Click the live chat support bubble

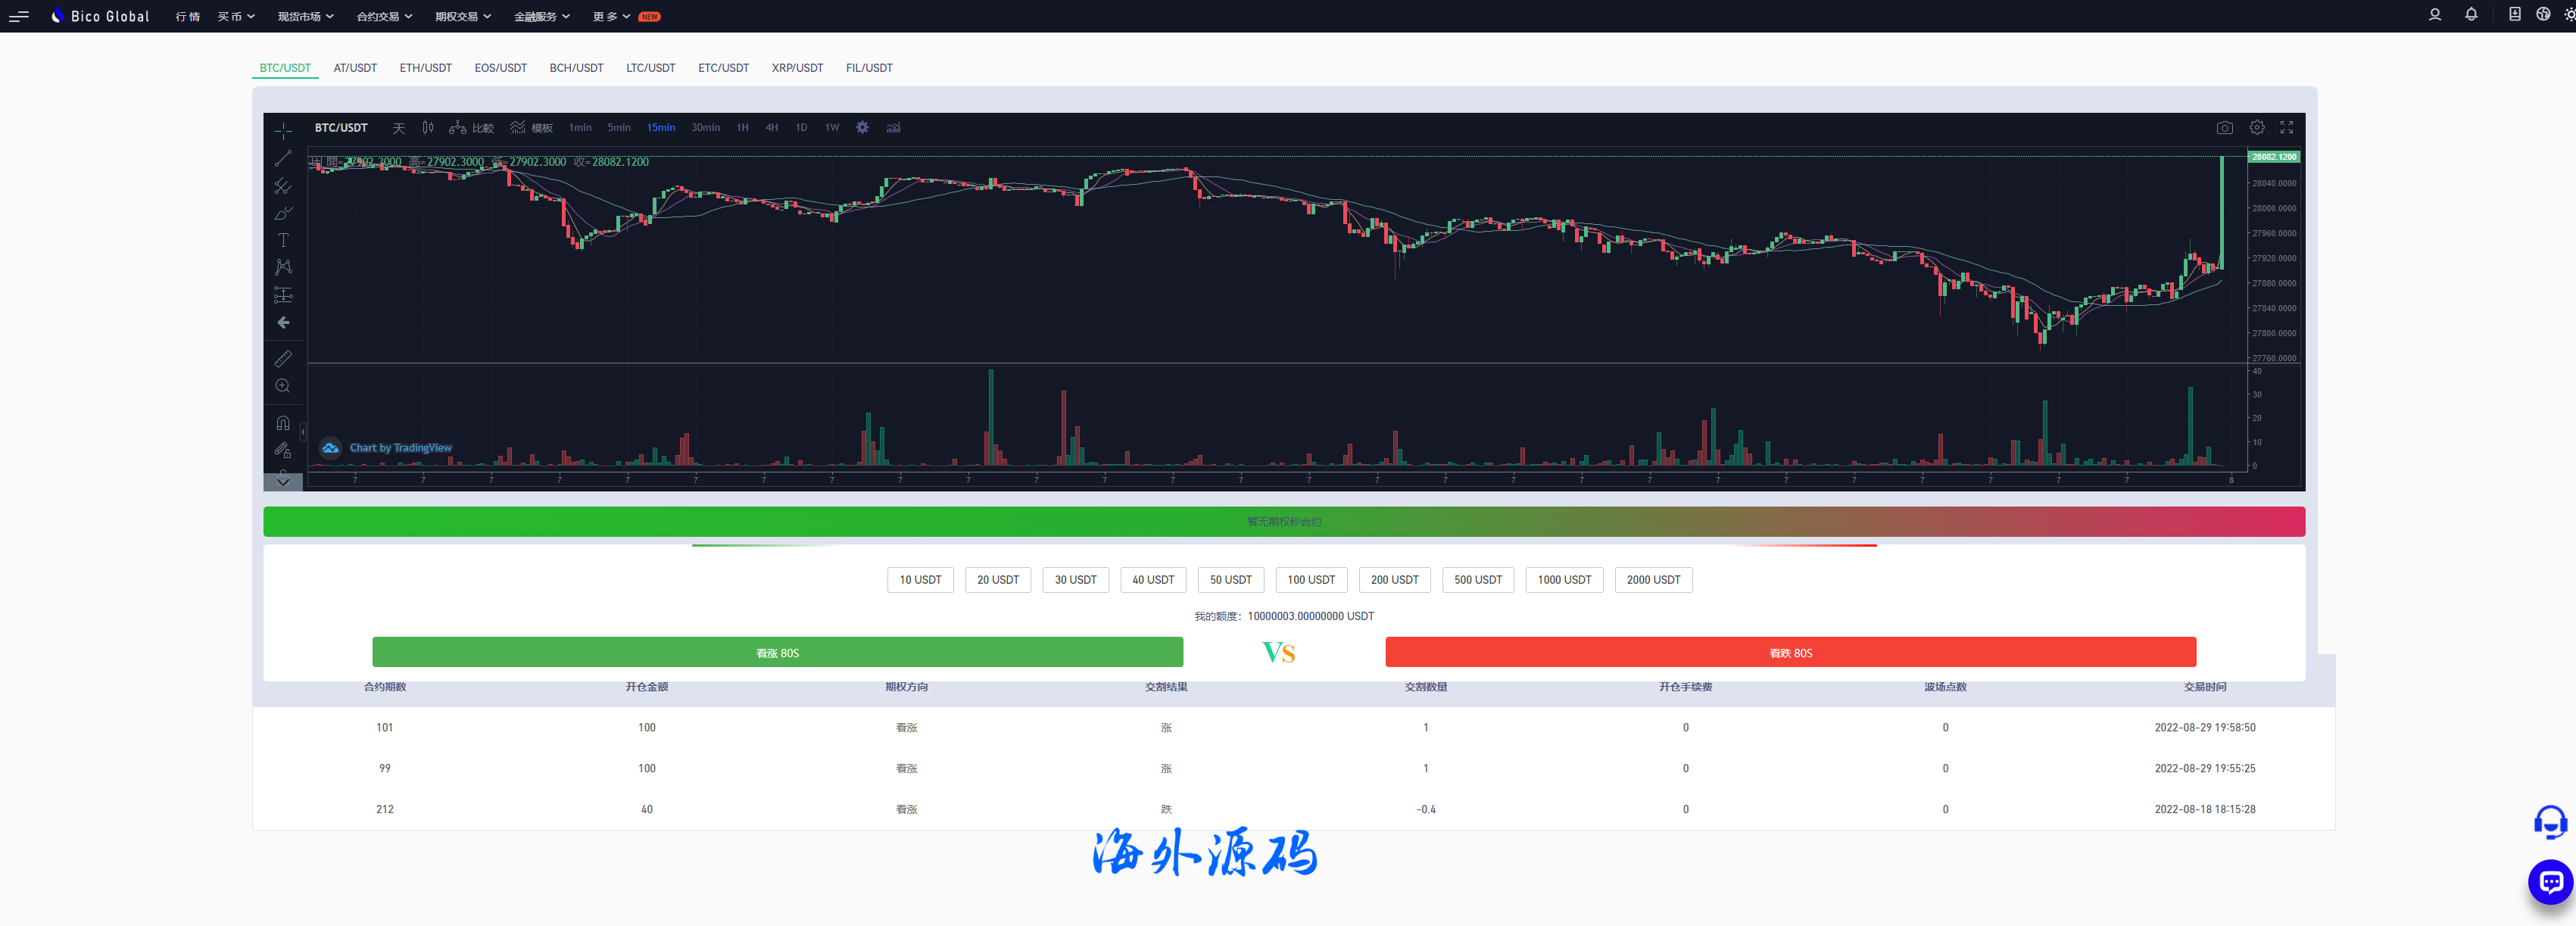pos(2550,882)
